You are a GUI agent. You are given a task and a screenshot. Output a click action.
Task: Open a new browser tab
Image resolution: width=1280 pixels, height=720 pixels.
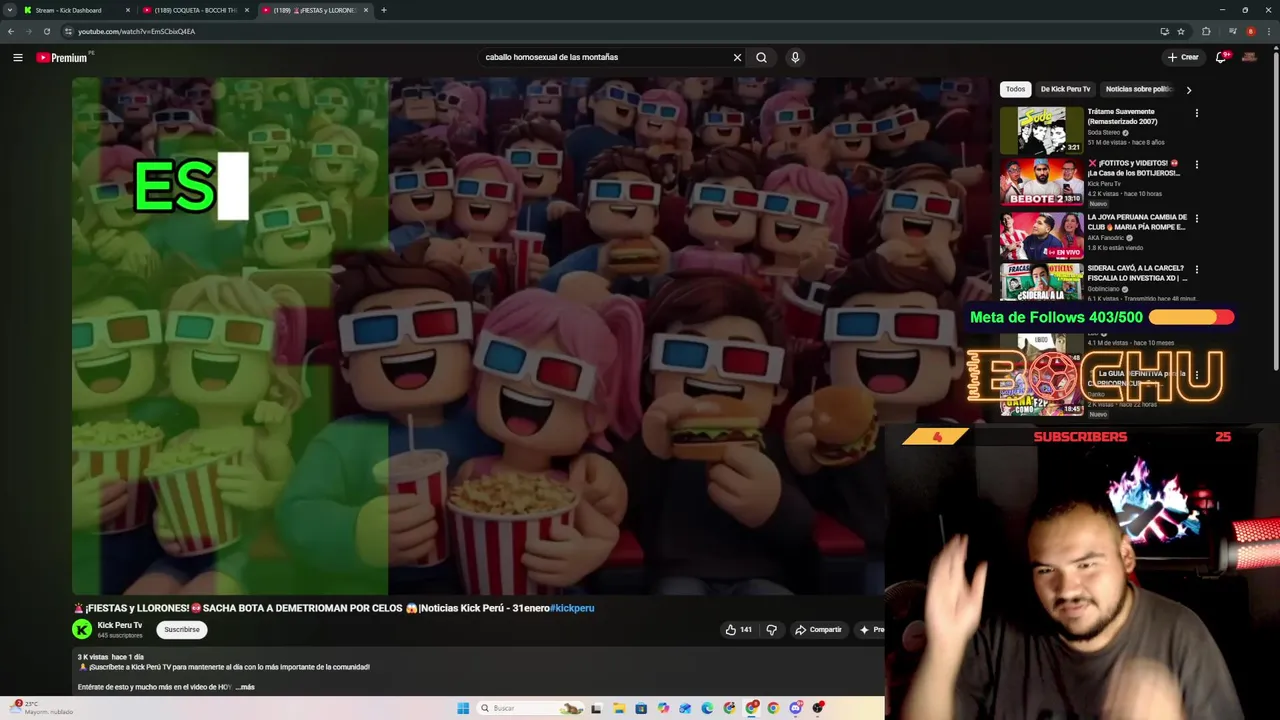click(384, 10)
